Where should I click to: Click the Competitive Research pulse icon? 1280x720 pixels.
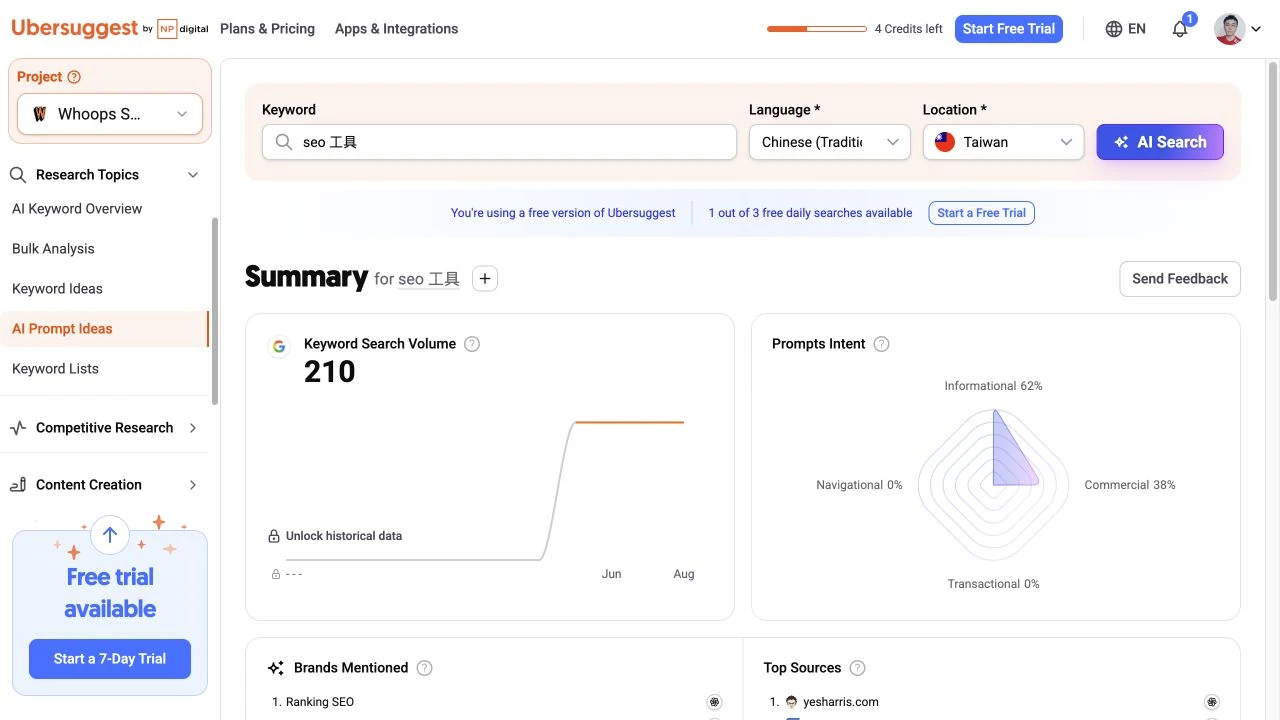tap(18, 428)
